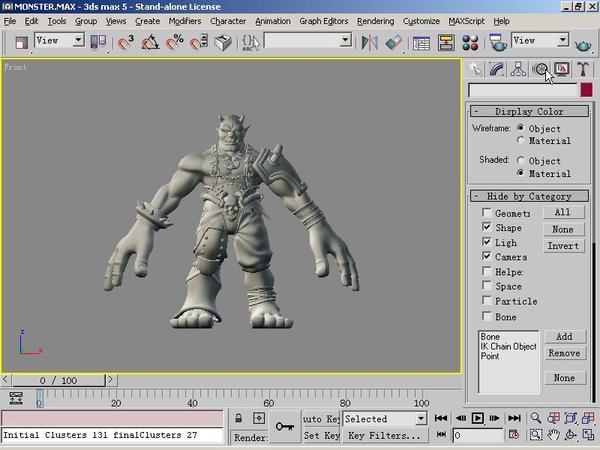Switch to the Modify panel tab
This screenshot has width=600, height=450.
(x=497, y=69)
